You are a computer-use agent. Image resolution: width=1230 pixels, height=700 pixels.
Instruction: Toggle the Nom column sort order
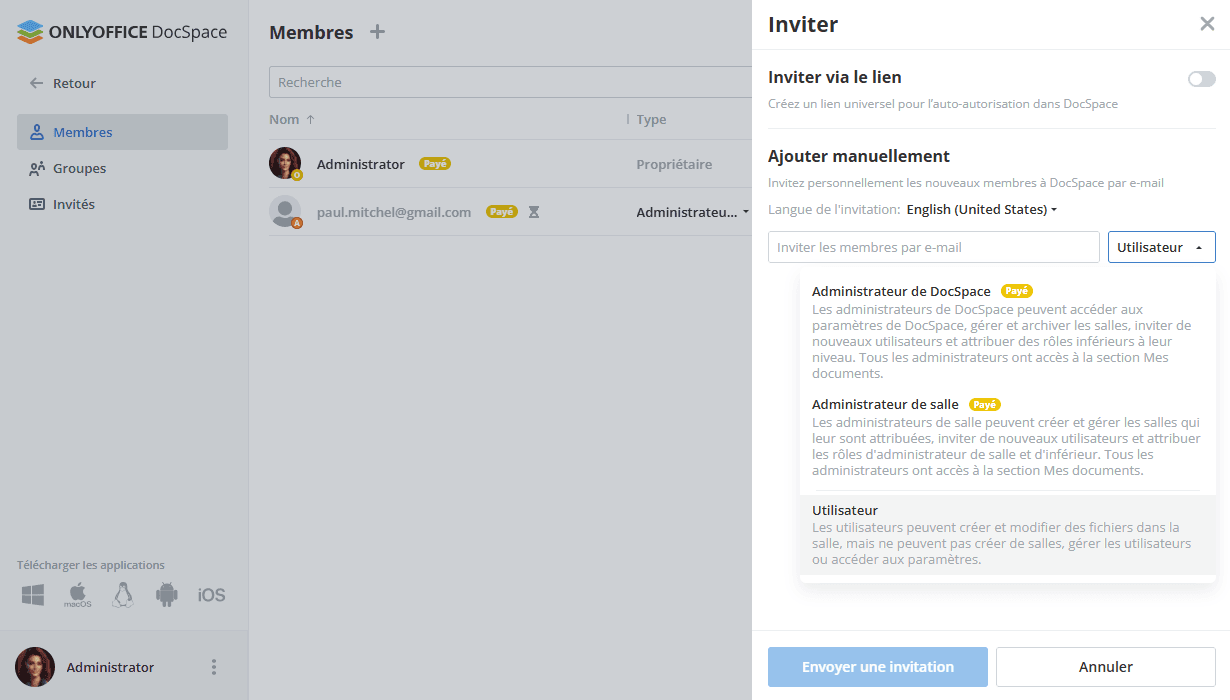[x=291, y=118]
